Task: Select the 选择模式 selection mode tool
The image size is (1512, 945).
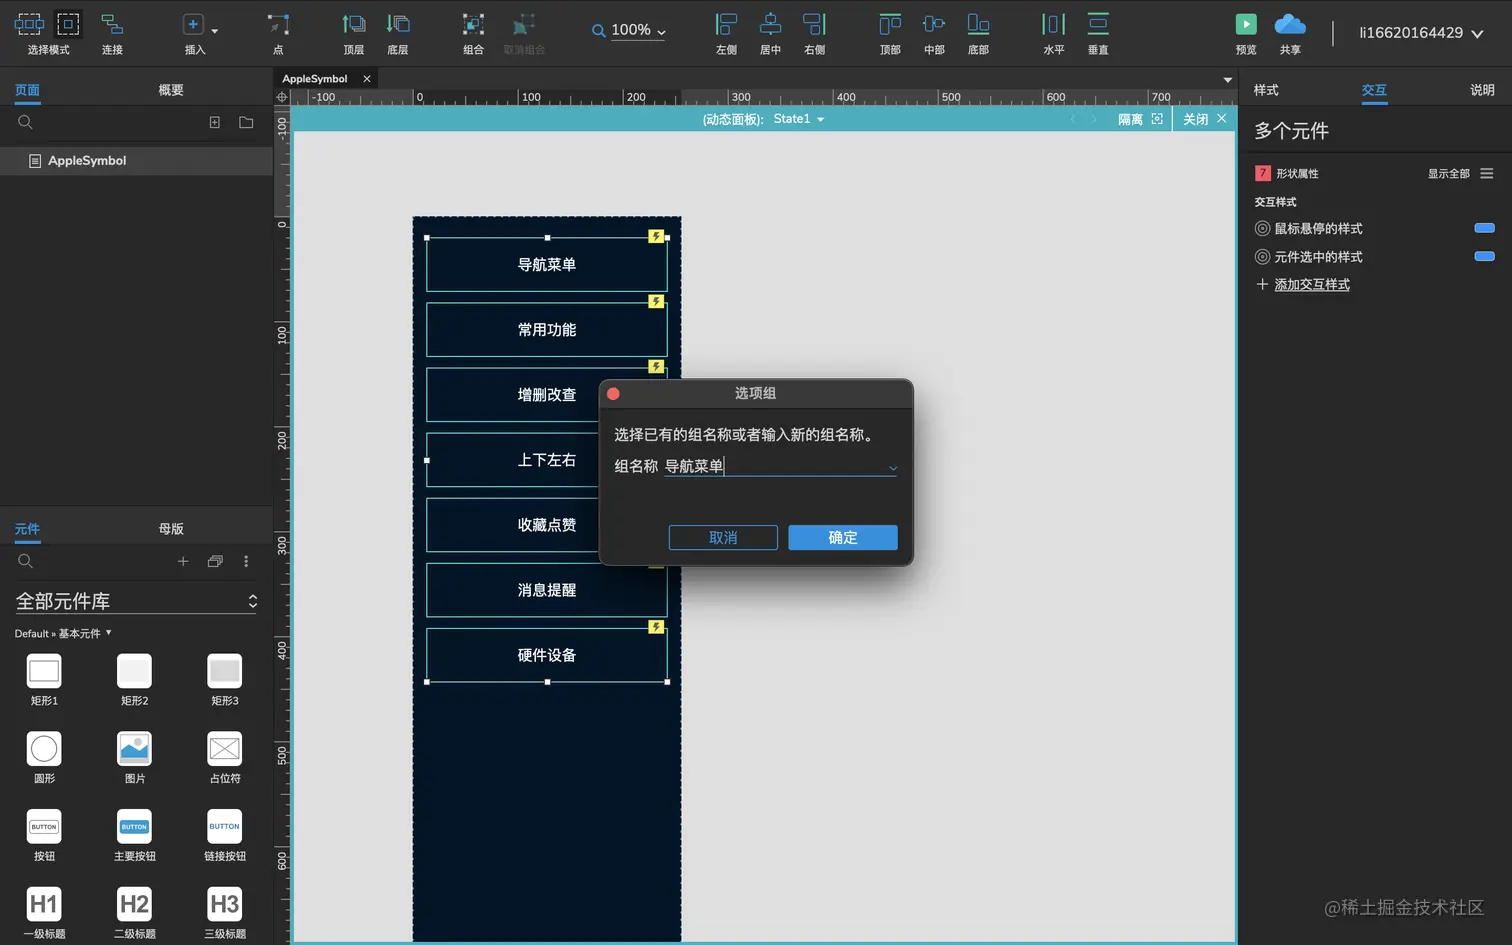Action: (x=48, y=33)
